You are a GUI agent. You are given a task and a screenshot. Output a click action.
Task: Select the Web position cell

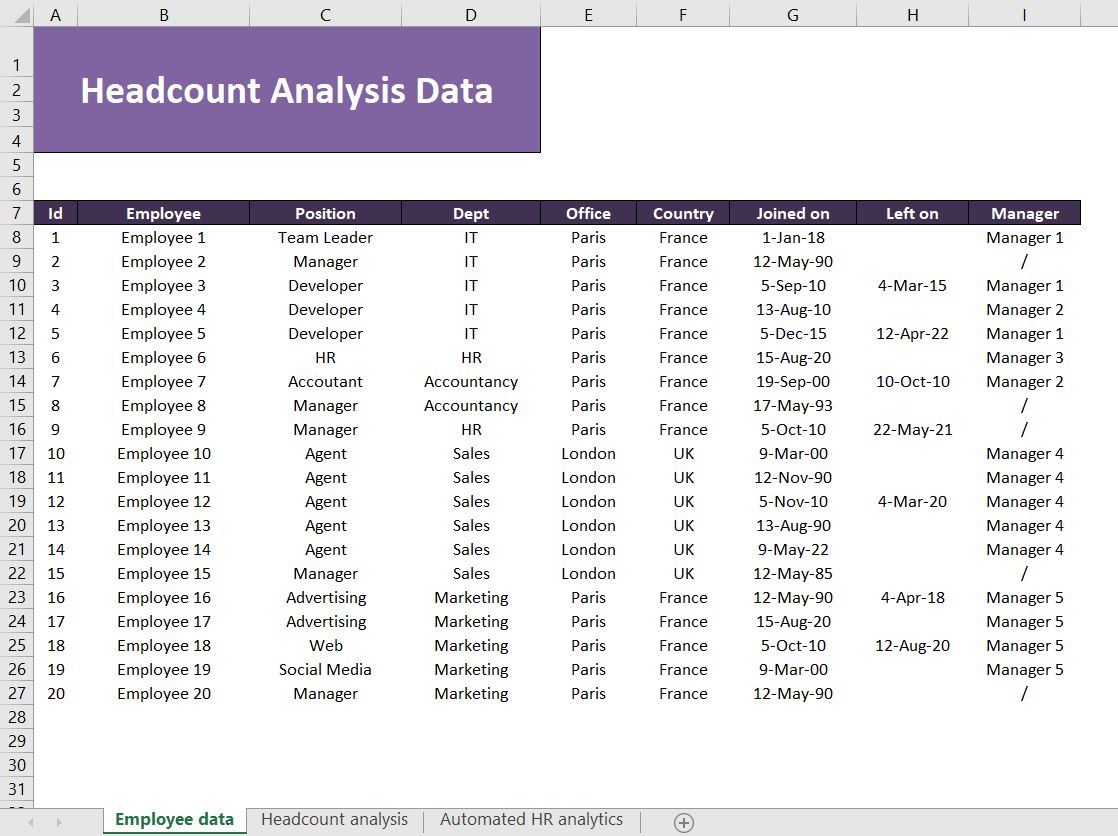coord(325,646)
